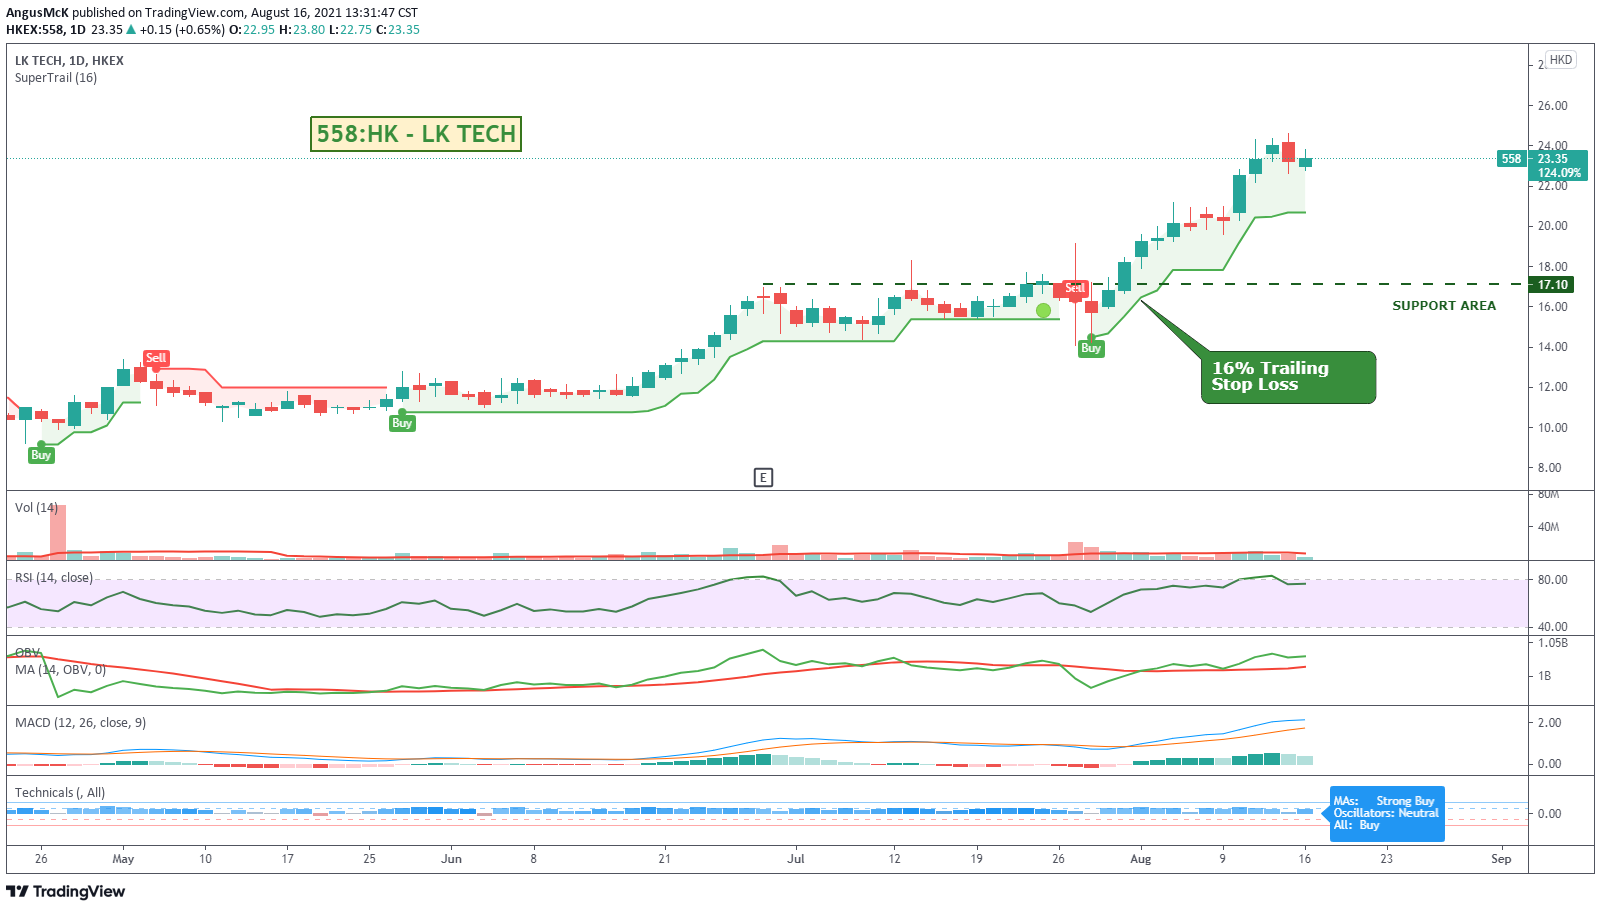Viewport: 1601px width, 910px height.
Task: Click the Jul label on date axis
Action: click(796, 859)
